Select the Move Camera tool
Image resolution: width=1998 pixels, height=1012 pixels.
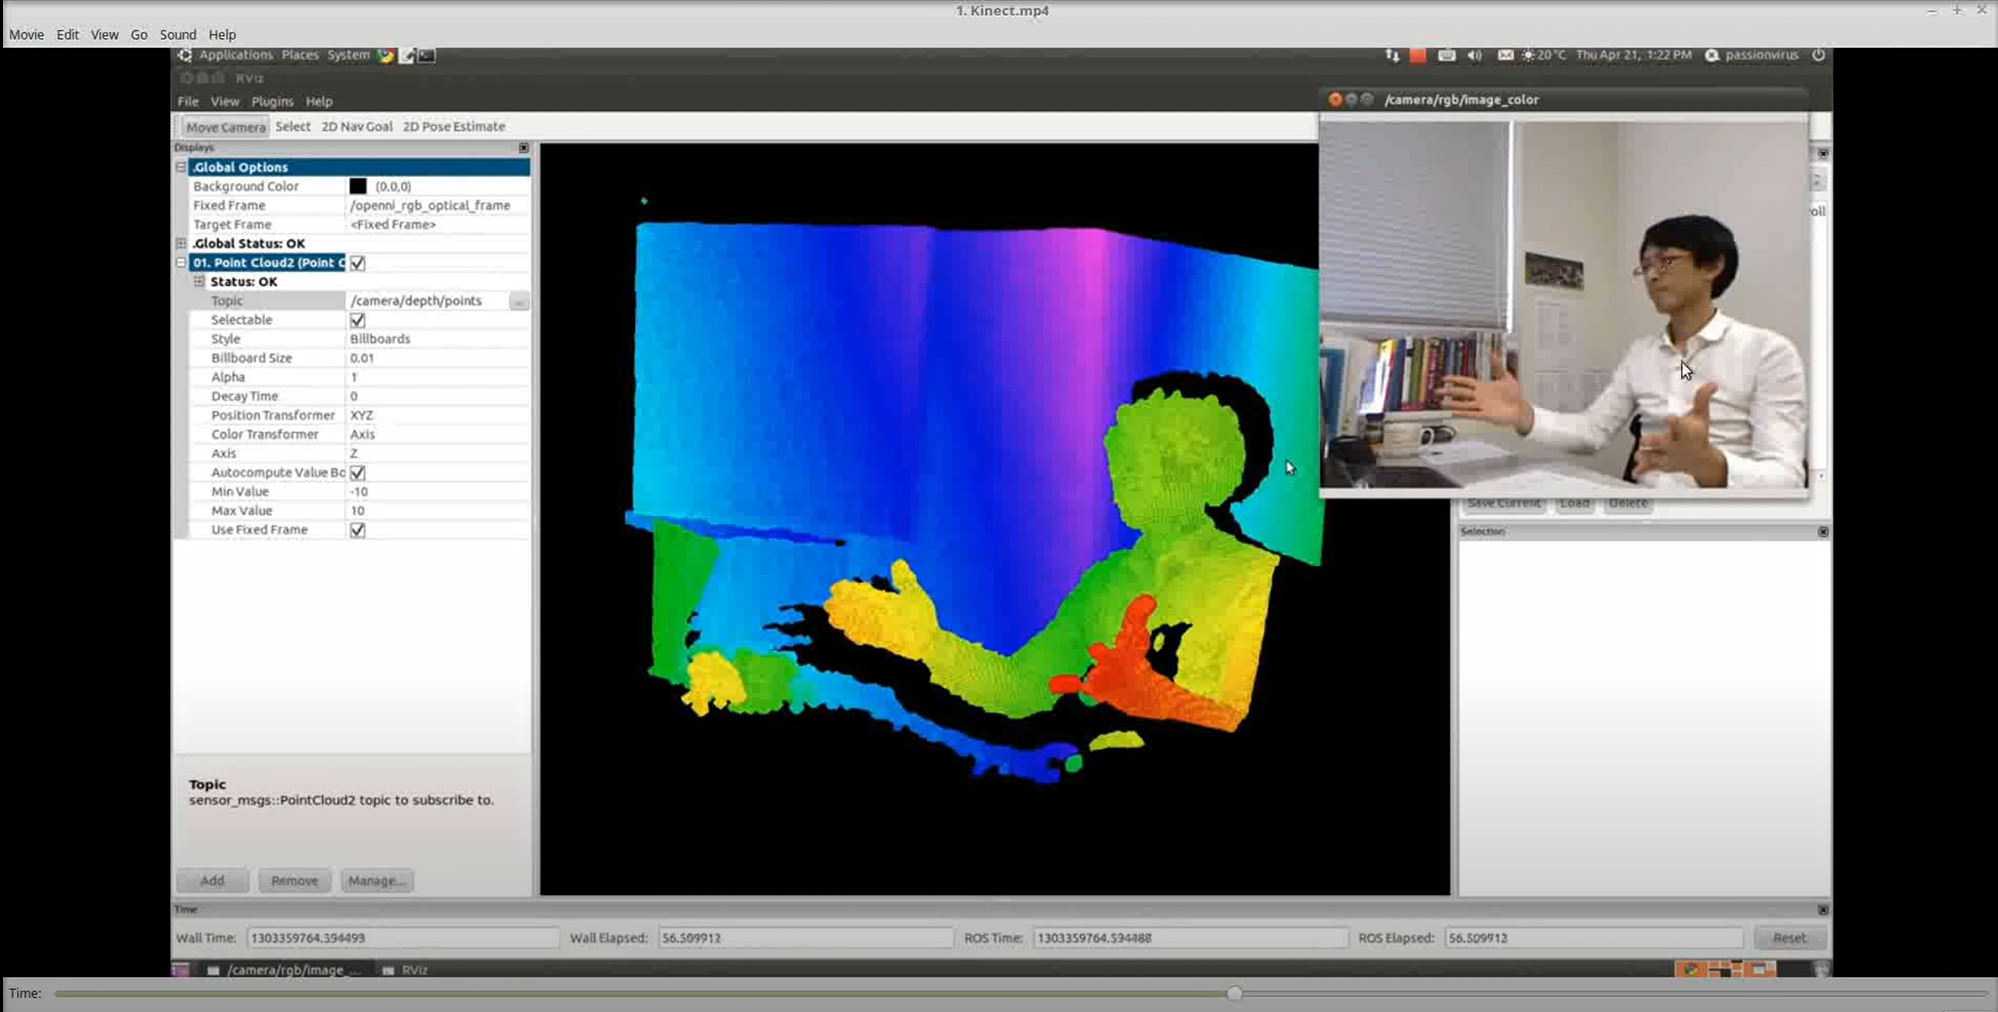coord(226,127)
